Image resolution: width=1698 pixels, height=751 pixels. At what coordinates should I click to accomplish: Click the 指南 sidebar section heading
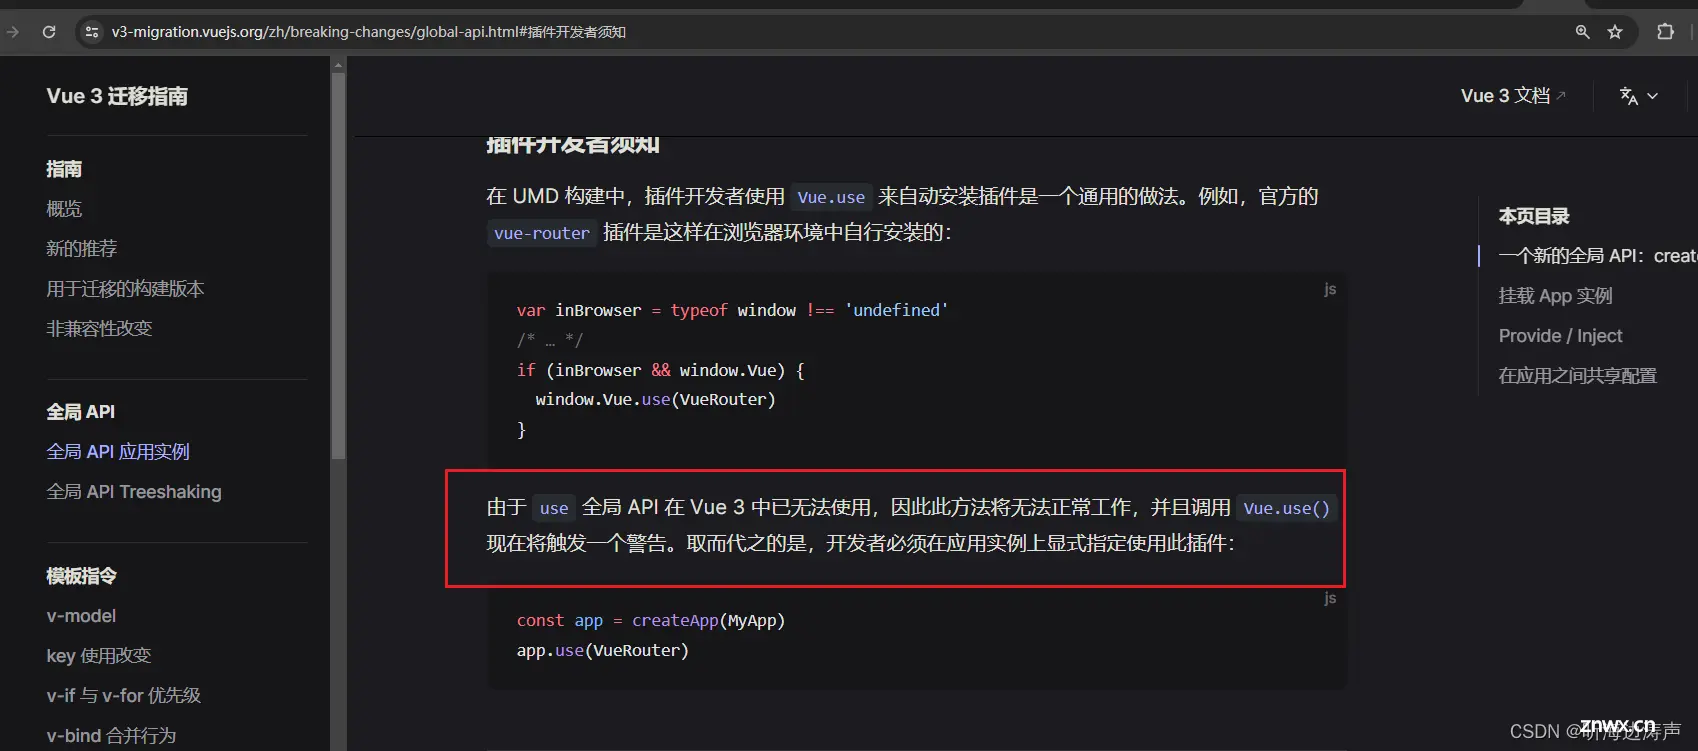click(64, 169)
